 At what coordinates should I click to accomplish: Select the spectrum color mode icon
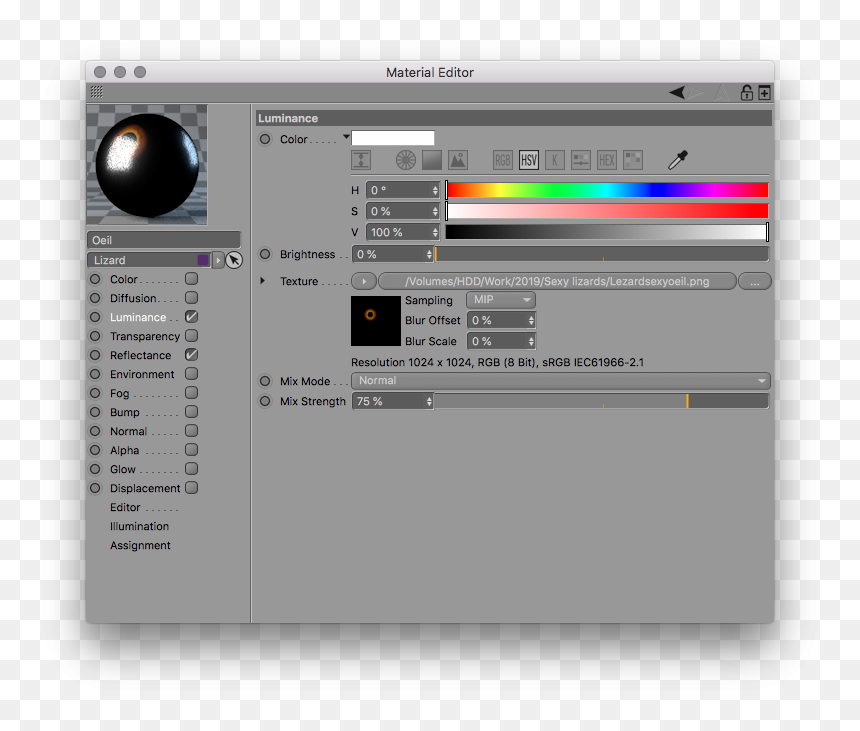[x=432, y=160]
